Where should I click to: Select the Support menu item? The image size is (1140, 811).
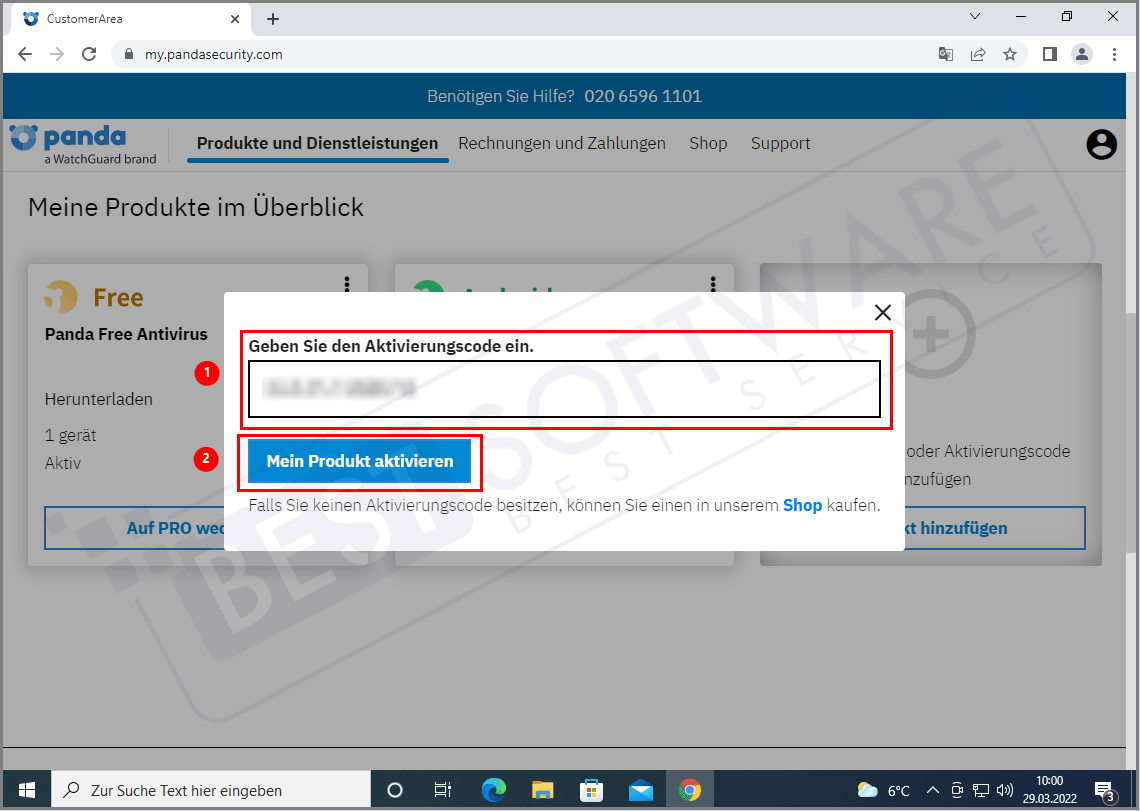click(780, 143)
